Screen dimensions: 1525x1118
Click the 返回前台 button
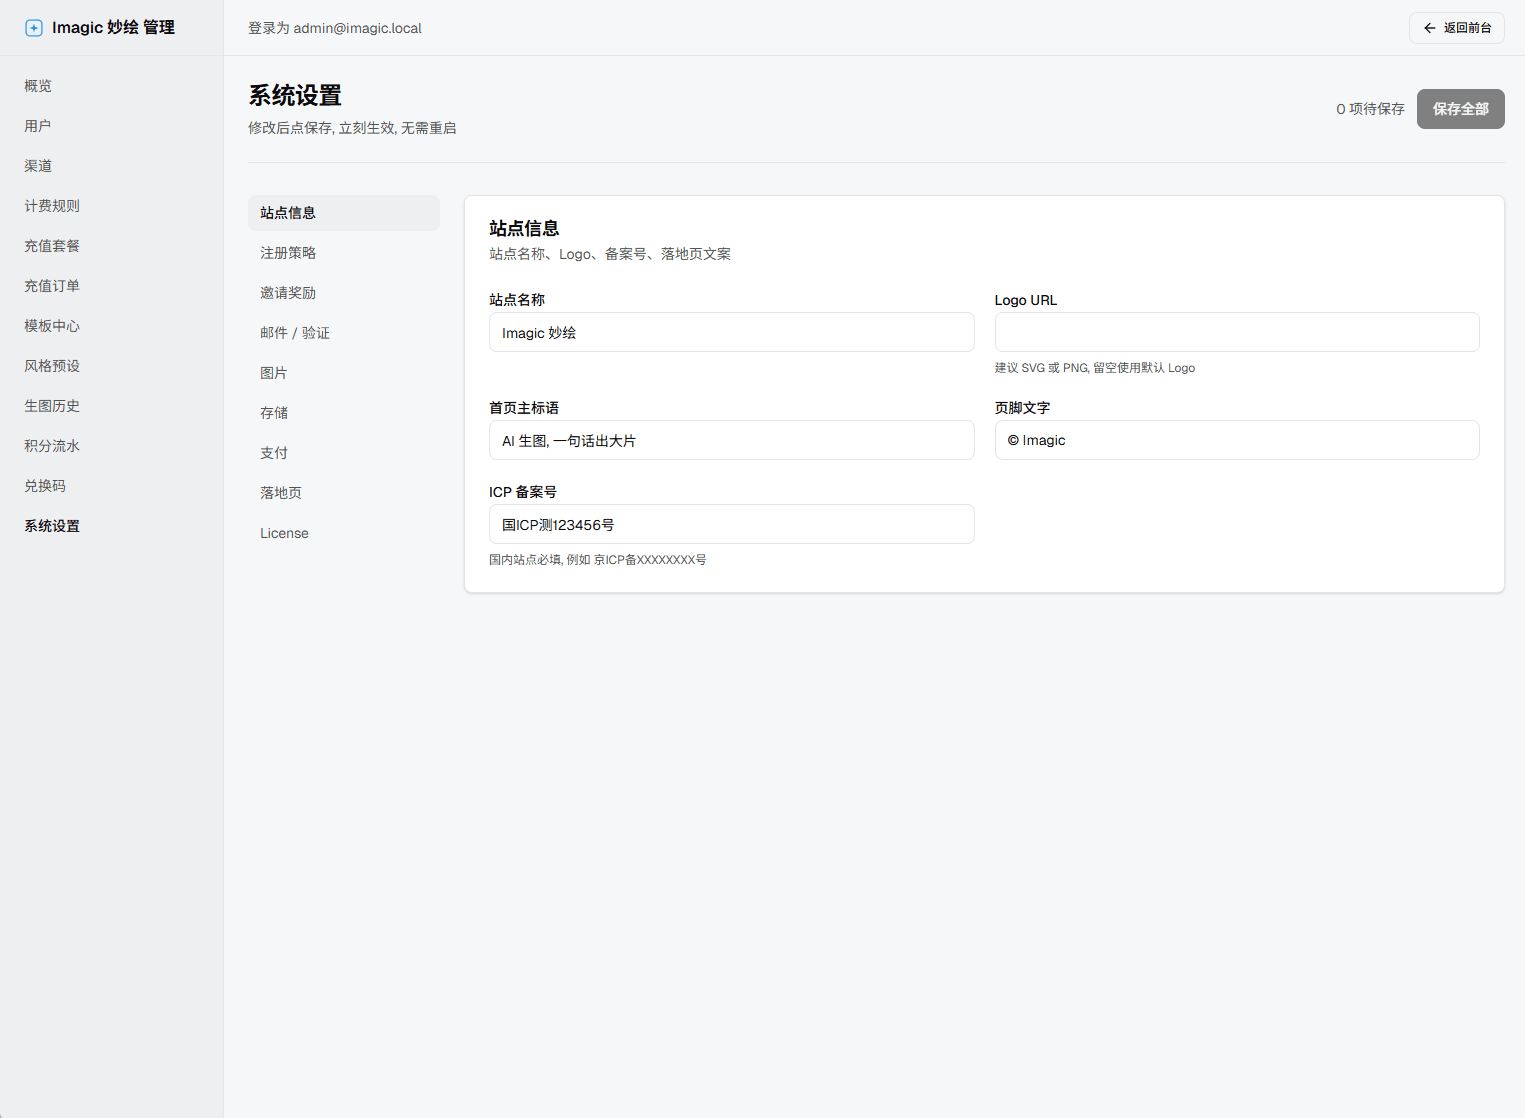pyautogui.click(x=1457, y=28)
